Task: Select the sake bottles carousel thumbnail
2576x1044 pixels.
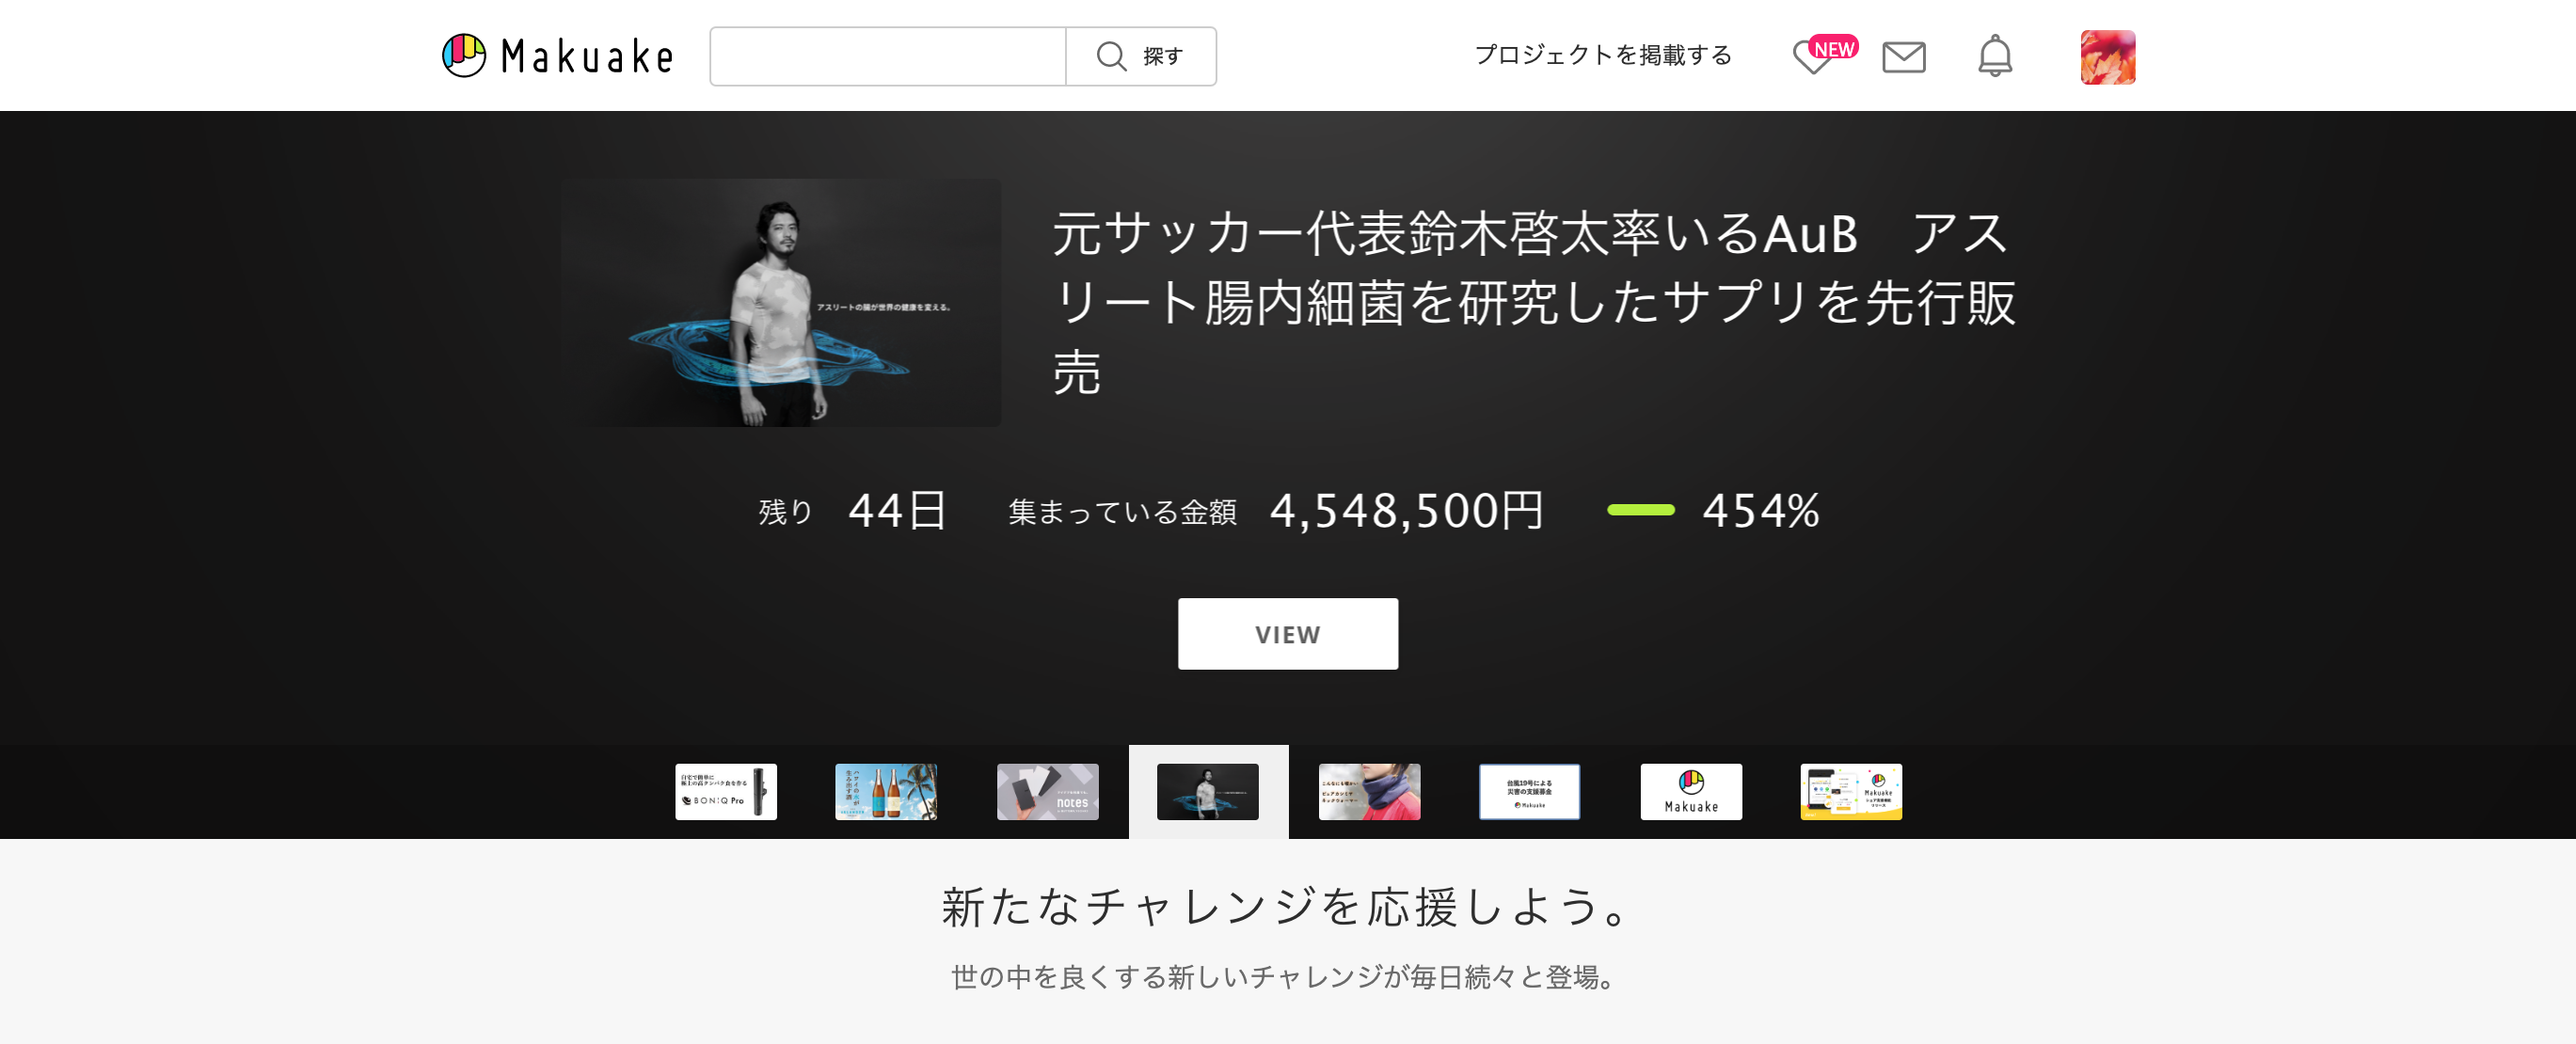Action: (x=886, y=792)
